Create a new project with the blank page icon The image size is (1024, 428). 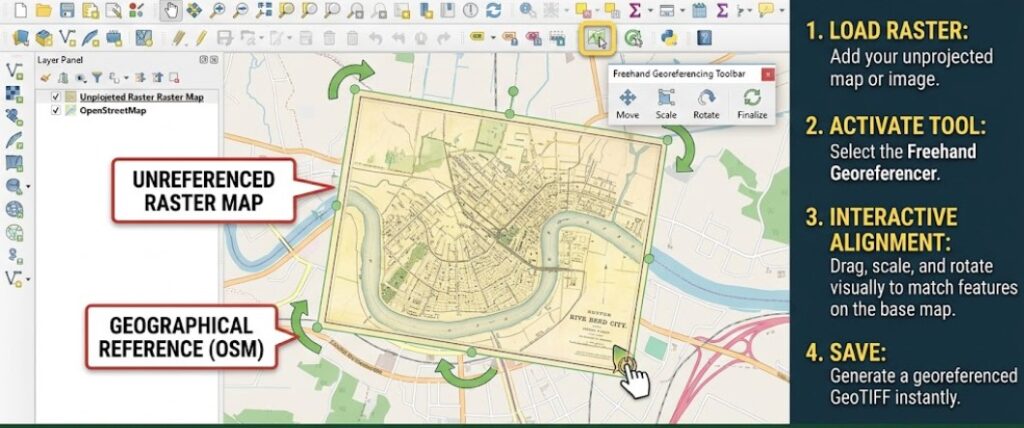point(20,10)
